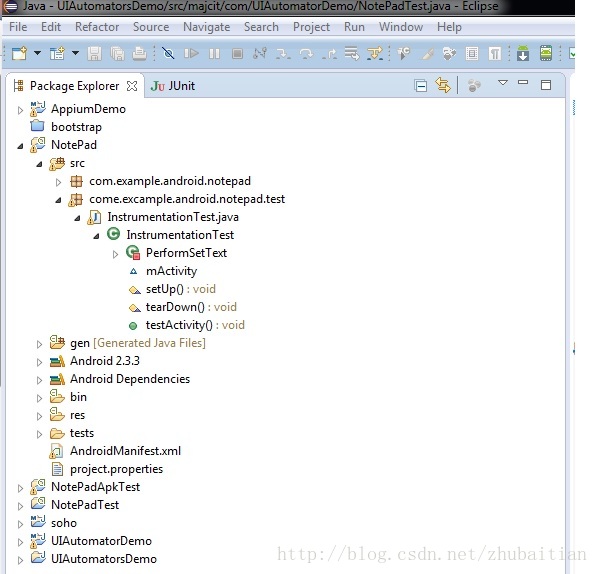Viewport: 598px width, 574px height.
Task: Click the Print toolbar icon
Action: pos(139,53)
